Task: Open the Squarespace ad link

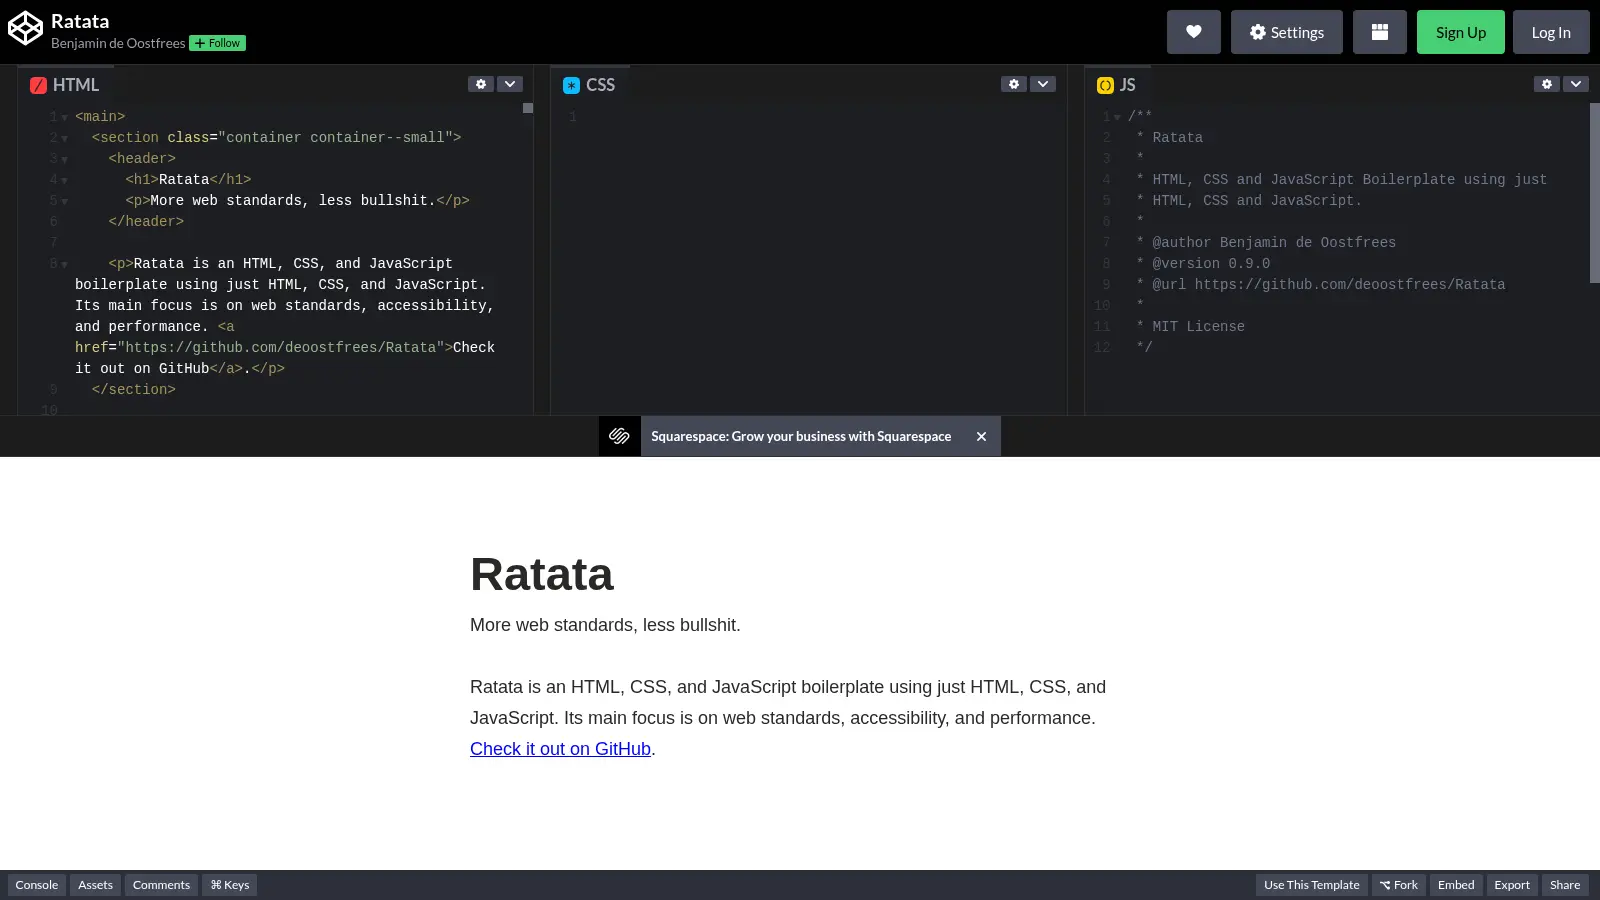Action: (801, 436)
